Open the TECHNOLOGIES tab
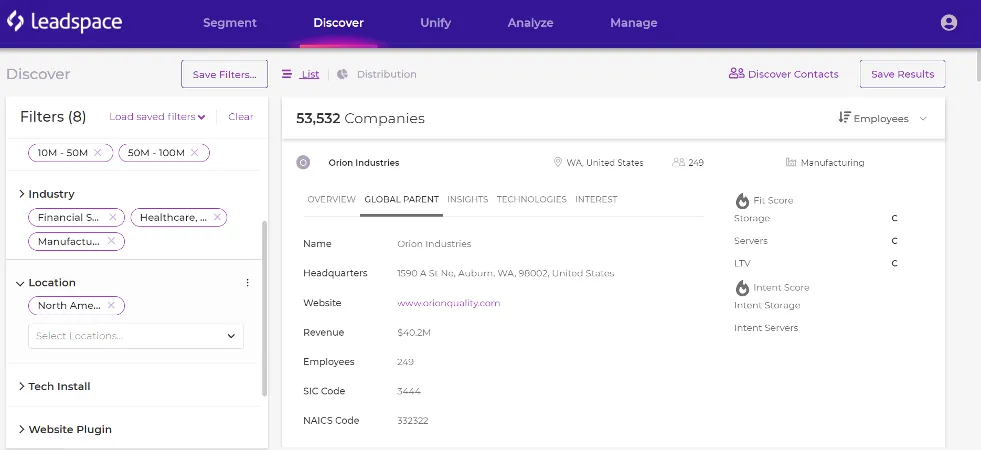Image resolution: width=982 pixels, height=450 pixels. tap(532, 199)
